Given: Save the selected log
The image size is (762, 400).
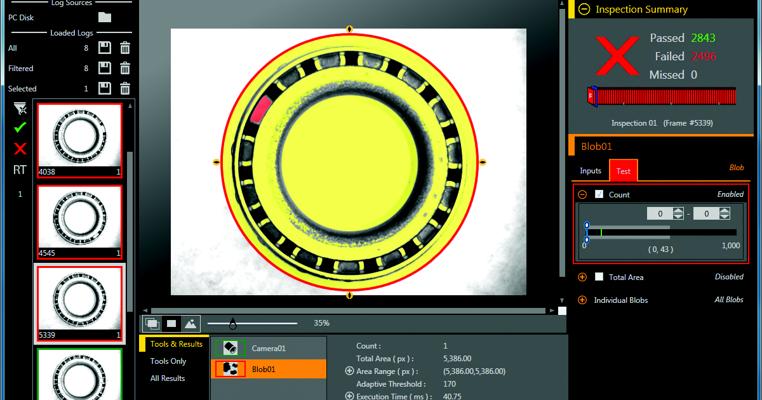Looking at the screenshot, I should coord(104,88).
